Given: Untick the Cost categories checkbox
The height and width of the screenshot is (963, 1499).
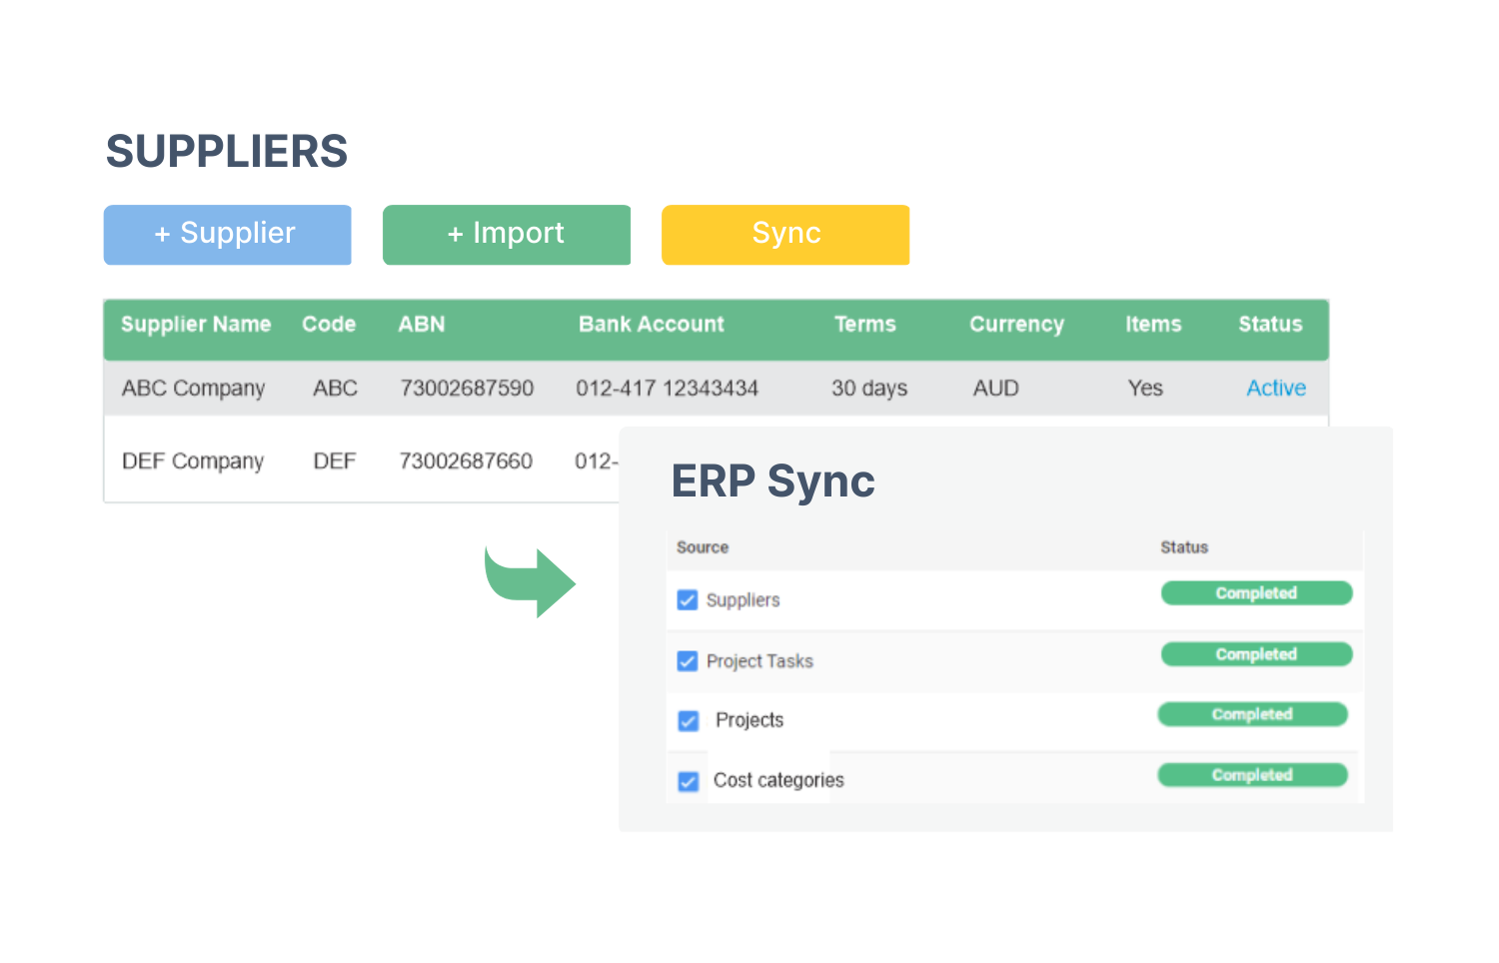Looking at the screenshot, I should pyautogui.click(x=688, y=781).
